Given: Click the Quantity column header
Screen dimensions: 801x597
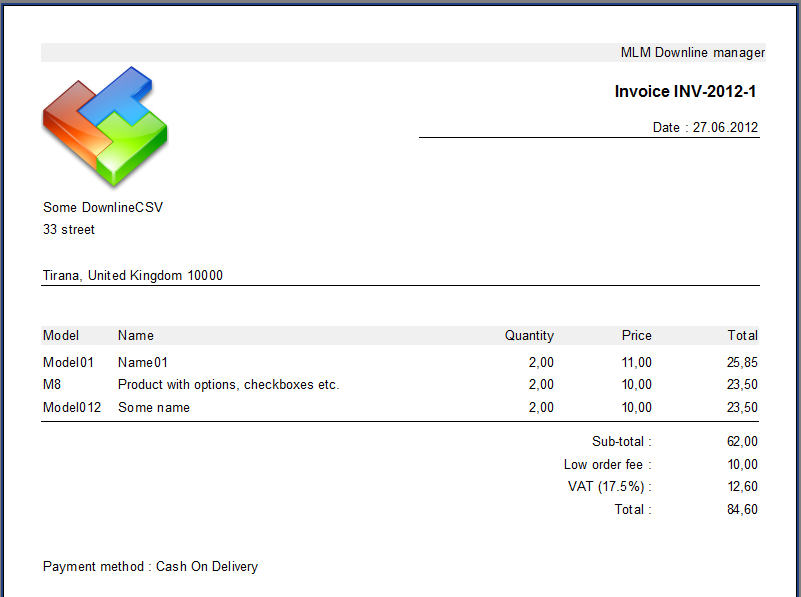Looking at the screenshot, I should [529, 336].
